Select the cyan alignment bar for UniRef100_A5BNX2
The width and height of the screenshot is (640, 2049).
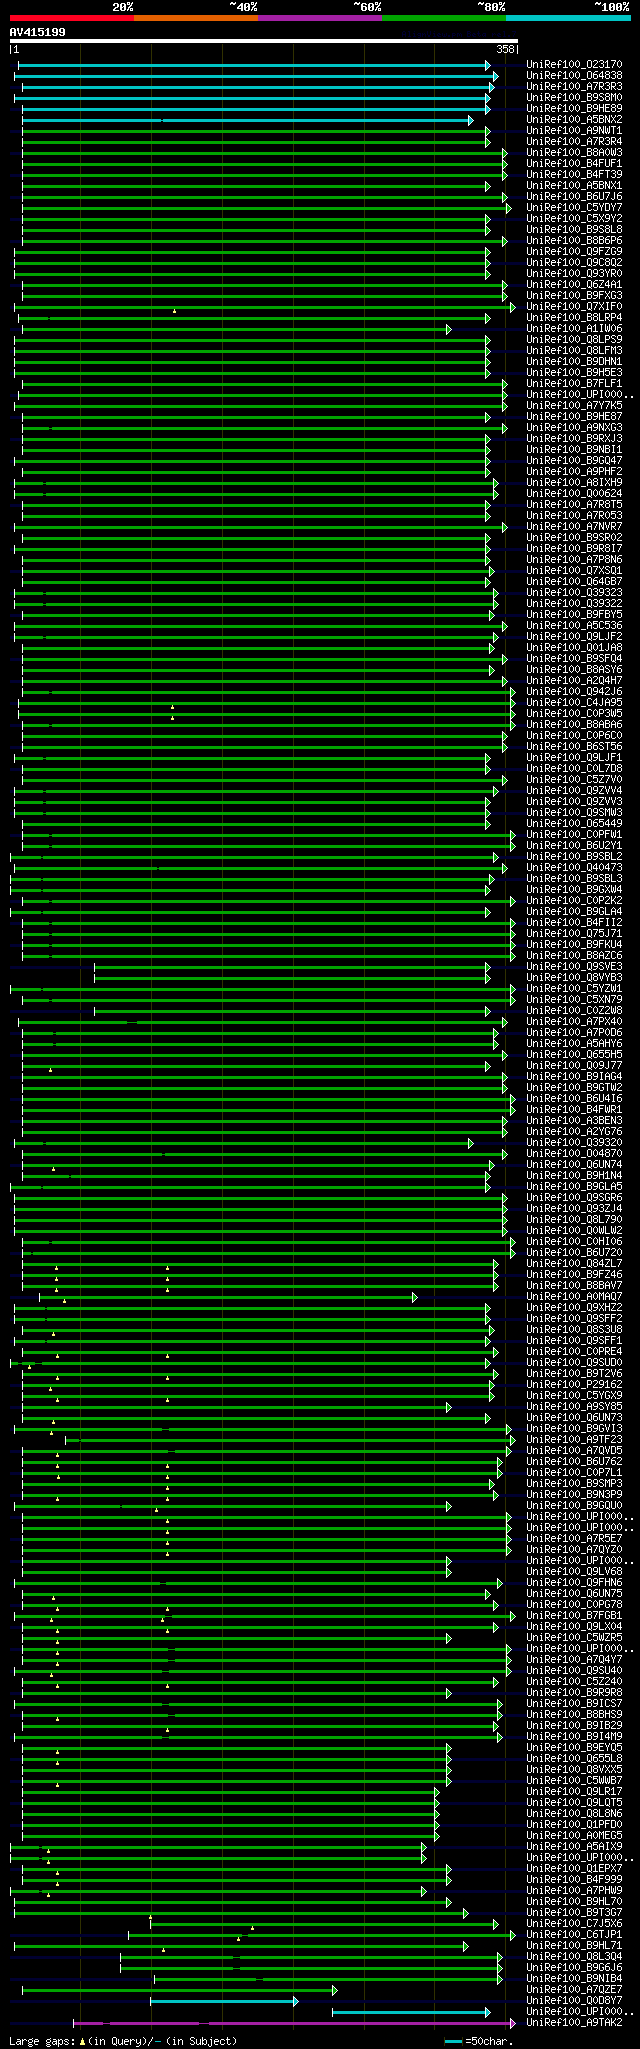pos(247,120)
